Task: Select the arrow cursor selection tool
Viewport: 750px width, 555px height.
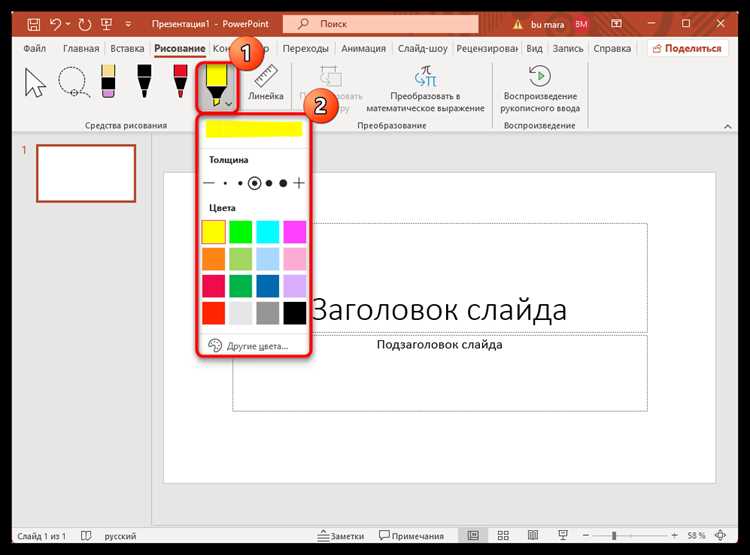Action: pyautogui.click(x=35, y=83)
